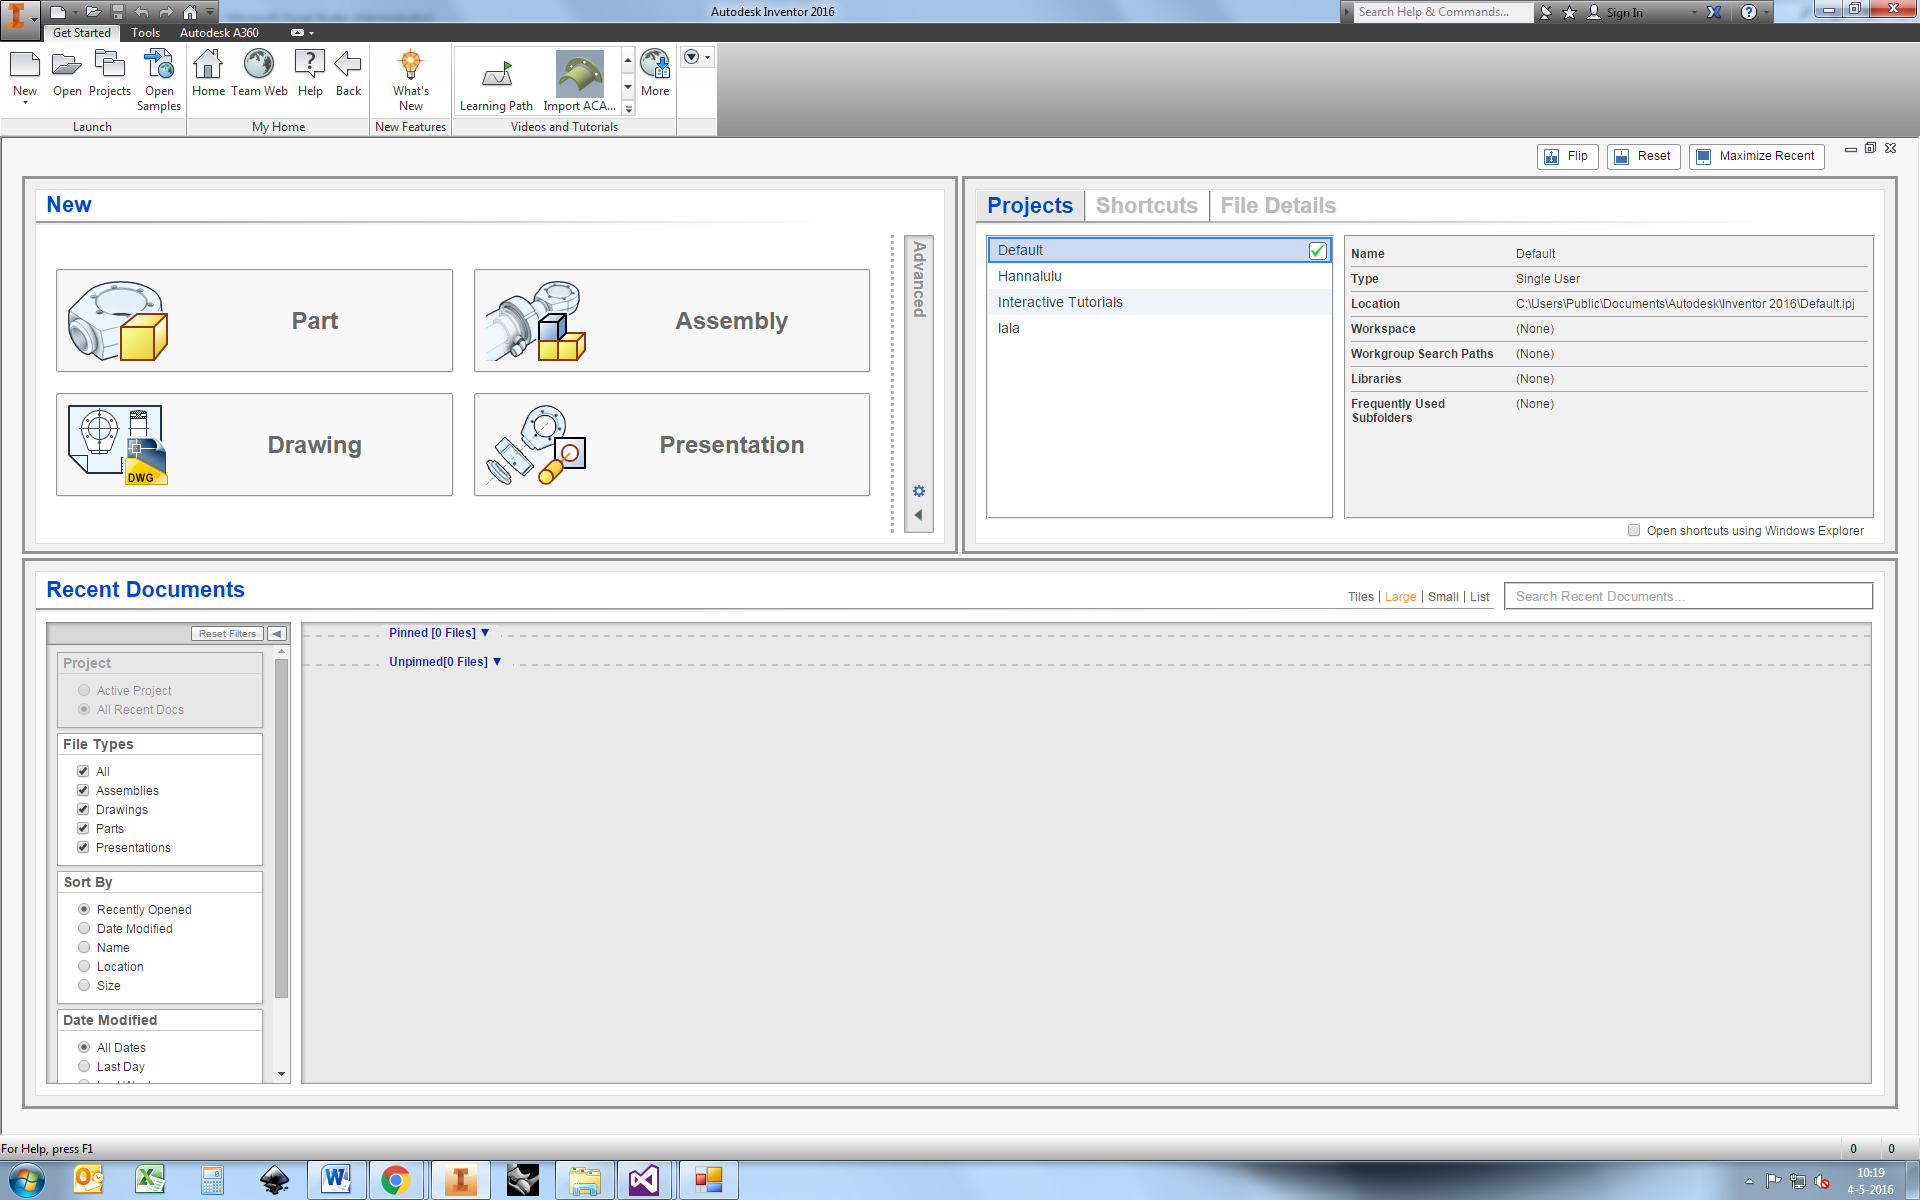This screenshot has height=1200, width=1920.
Task: Switch recent documents to Large view
Action: click(x=1400, y=598)
